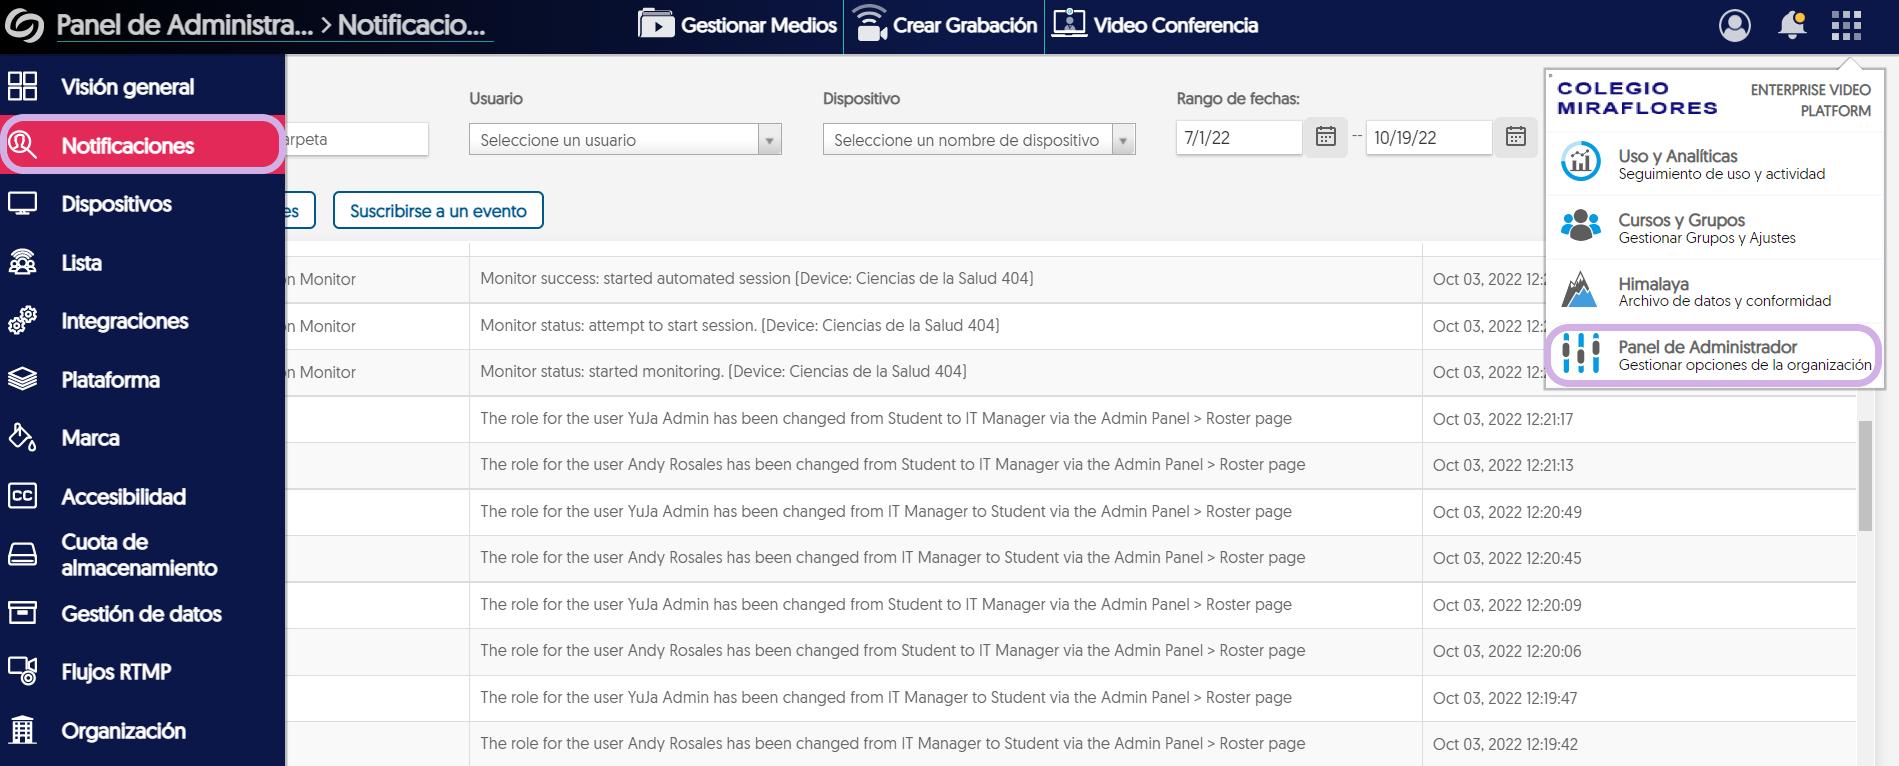Expand the Usuario dropdown arrow

[769, 140]
